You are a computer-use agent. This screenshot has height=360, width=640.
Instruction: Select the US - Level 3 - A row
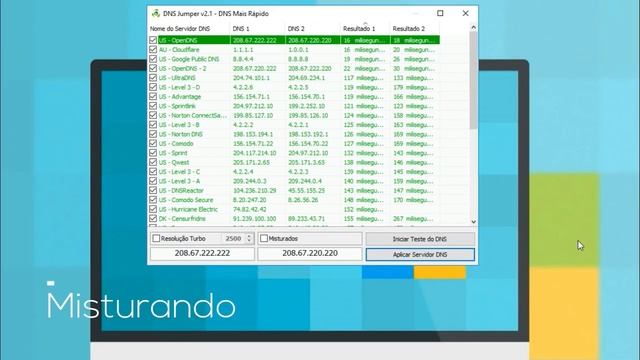[x=294, y=181]
